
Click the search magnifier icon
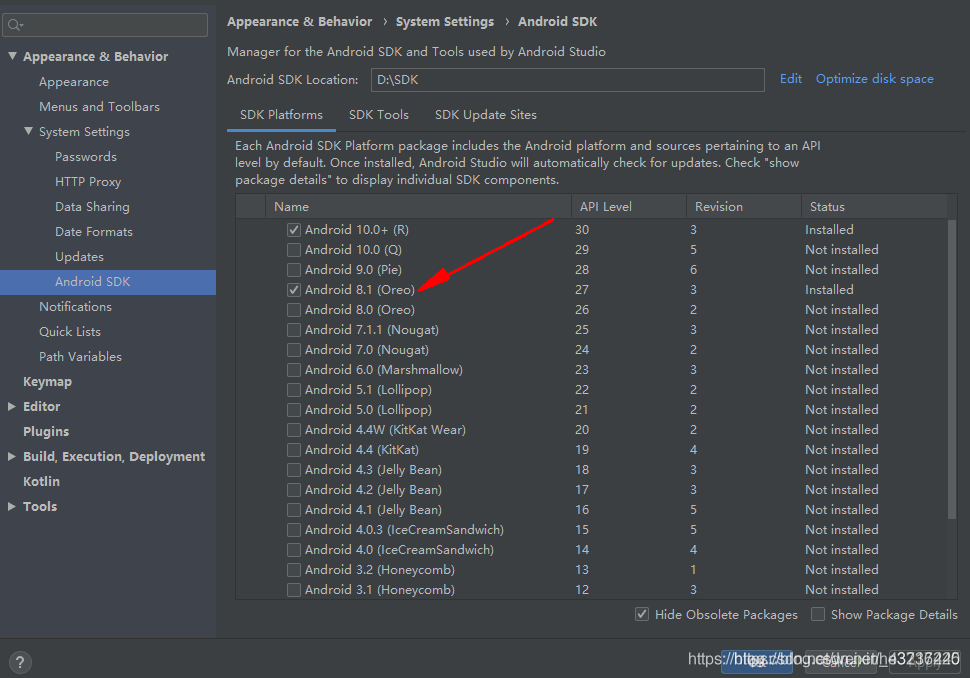coord(15,25)
